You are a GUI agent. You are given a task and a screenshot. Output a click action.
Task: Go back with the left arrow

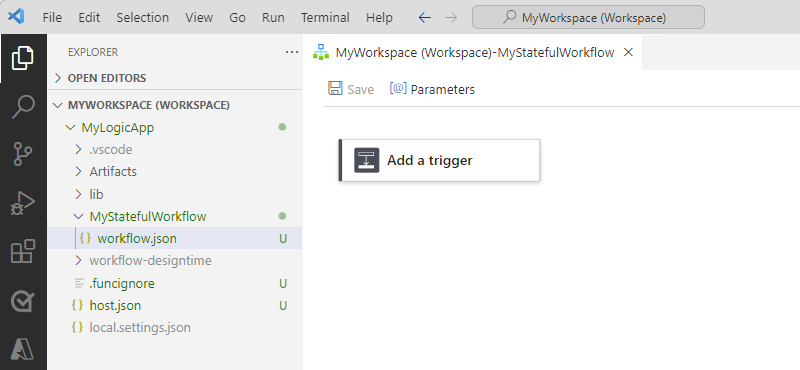click(x=424, y=18)
